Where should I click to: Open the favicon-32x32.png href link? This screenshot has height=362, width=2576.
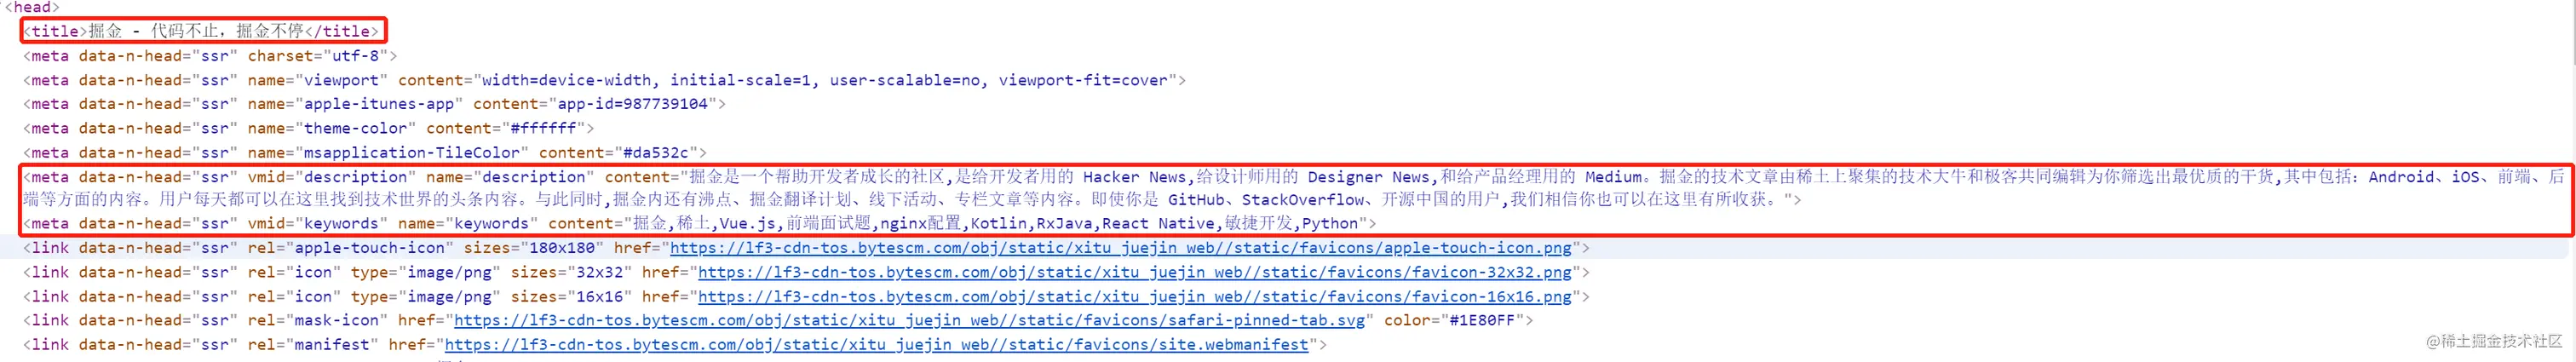click(1135, 272)
